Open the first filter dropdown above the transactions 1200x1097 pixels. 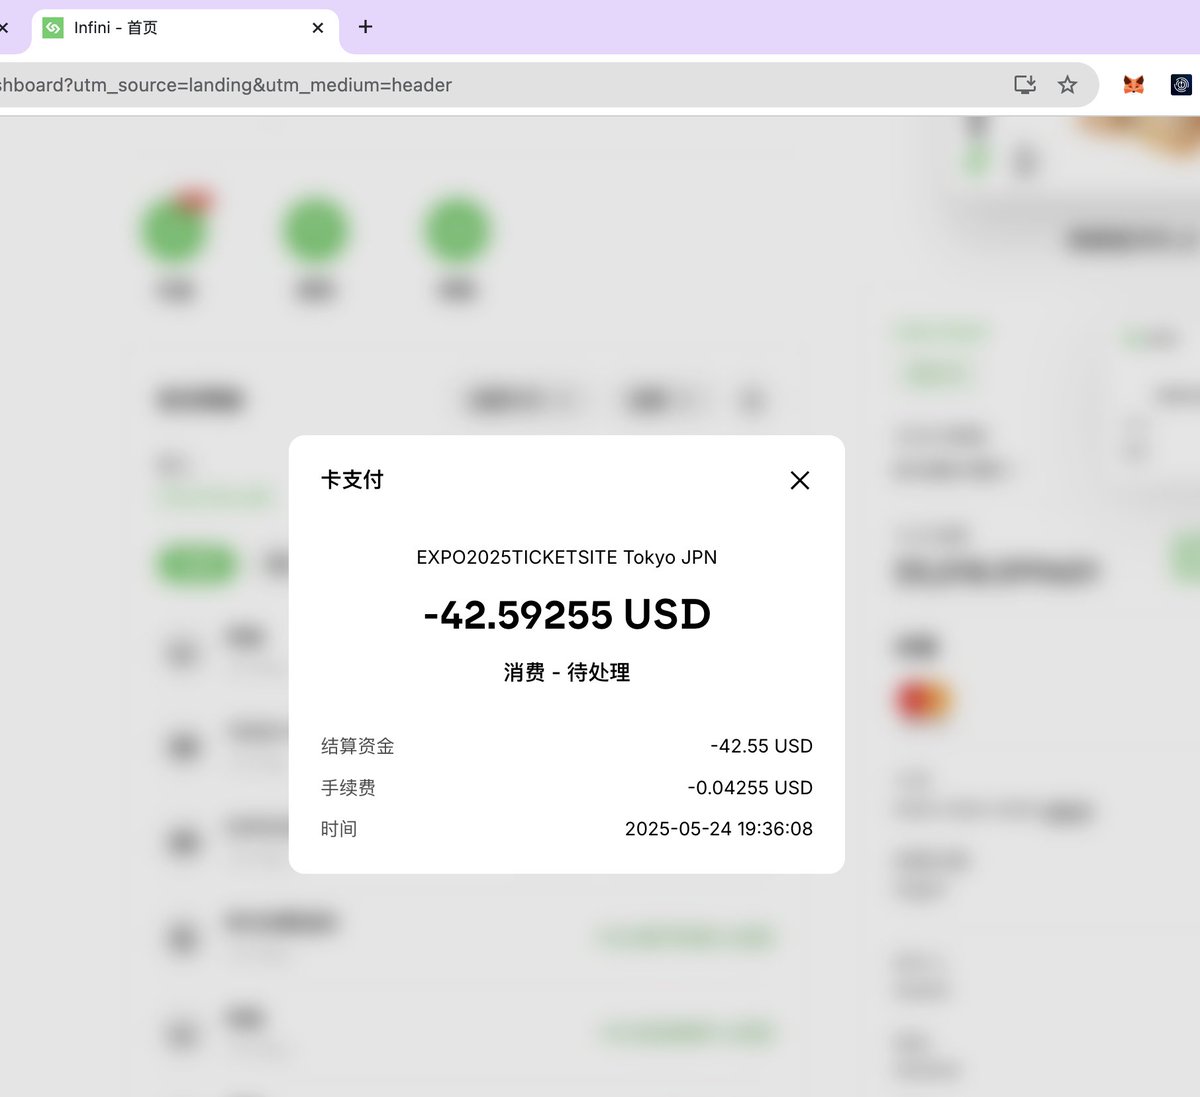521,399
